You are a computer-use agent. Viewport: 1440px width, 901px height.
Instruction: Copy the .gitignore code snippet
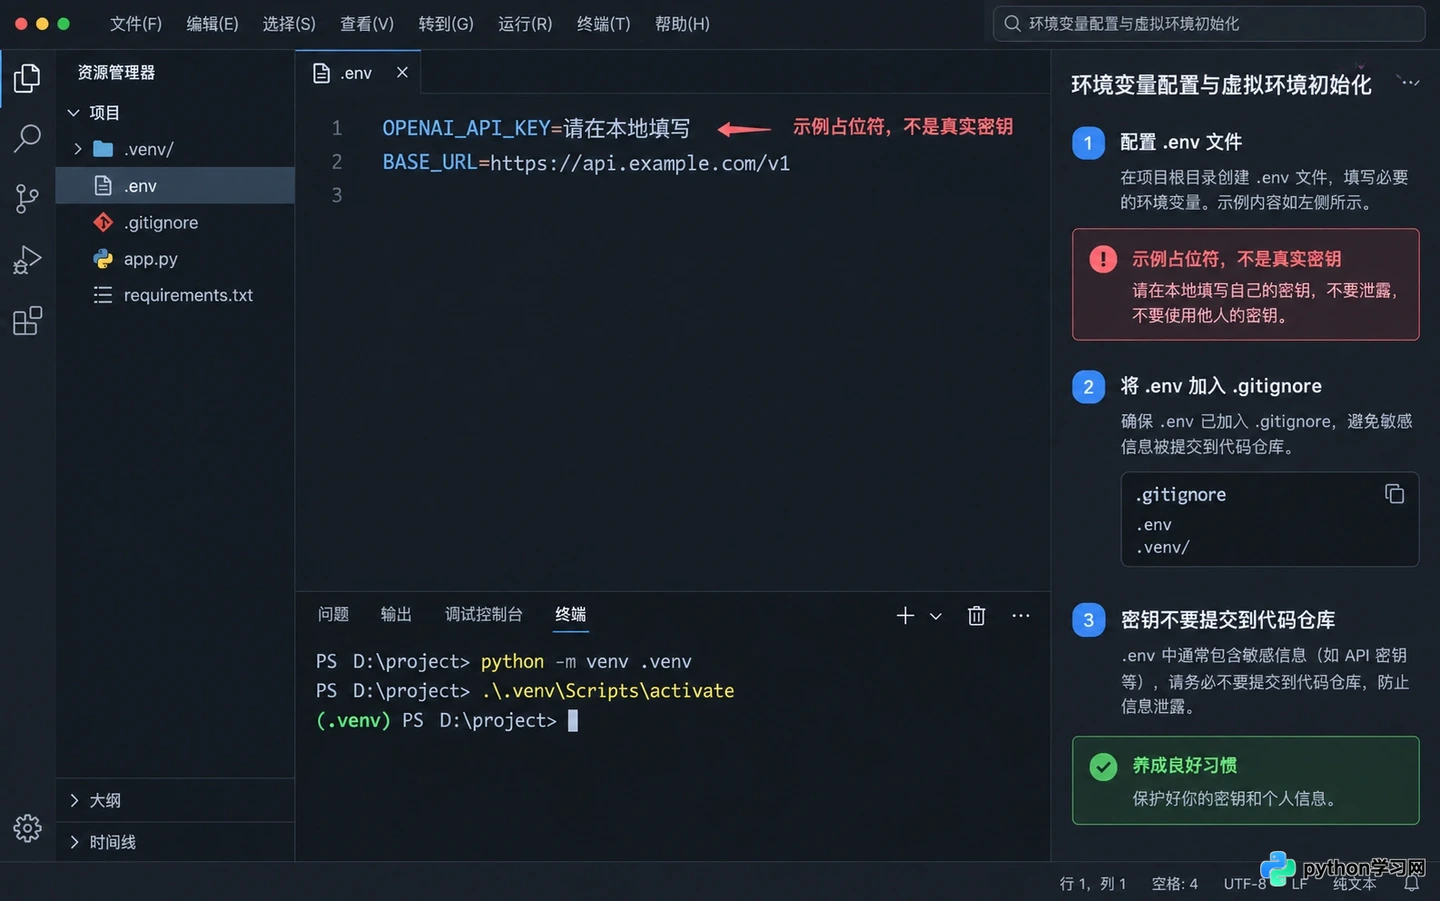[x=1394, y=494]
